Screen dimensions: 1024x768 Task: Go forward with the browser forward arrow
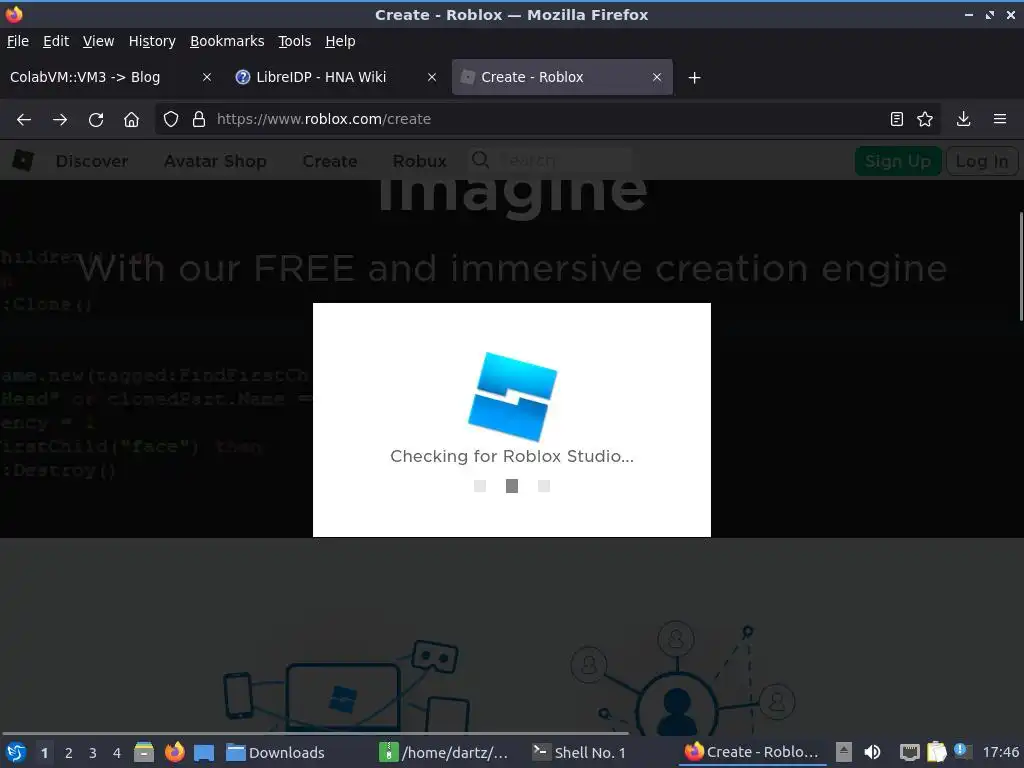[60, 120]
